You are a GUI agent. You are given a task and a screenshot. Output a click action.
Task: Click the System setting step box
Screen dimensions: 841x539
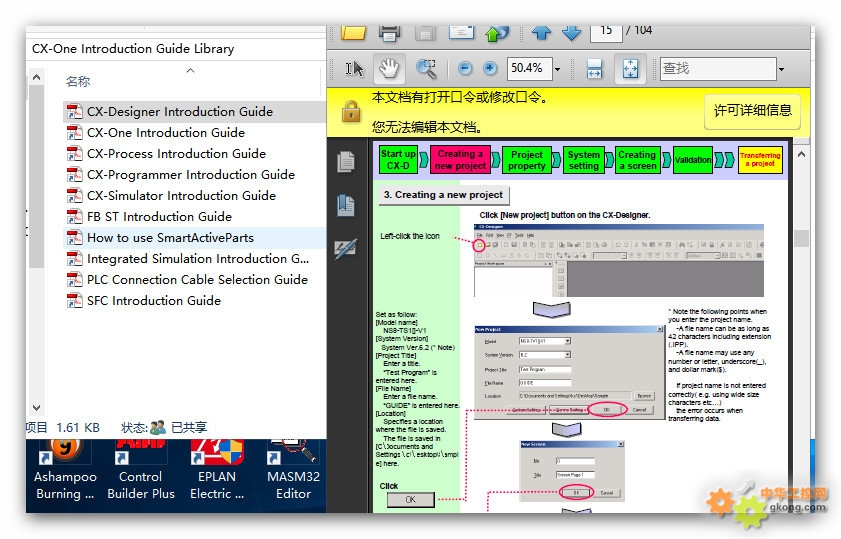point(584,160)
